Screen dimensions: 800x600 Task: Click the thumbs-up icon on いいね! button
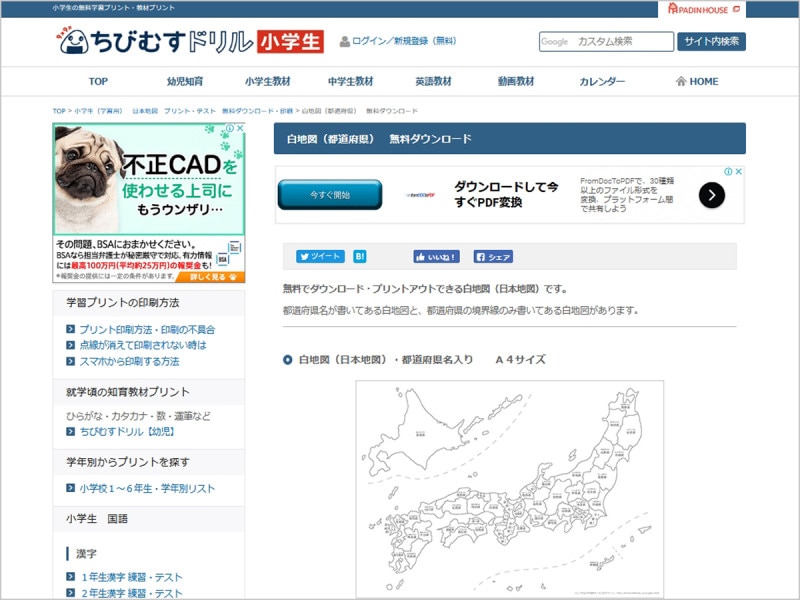(423, 257)
